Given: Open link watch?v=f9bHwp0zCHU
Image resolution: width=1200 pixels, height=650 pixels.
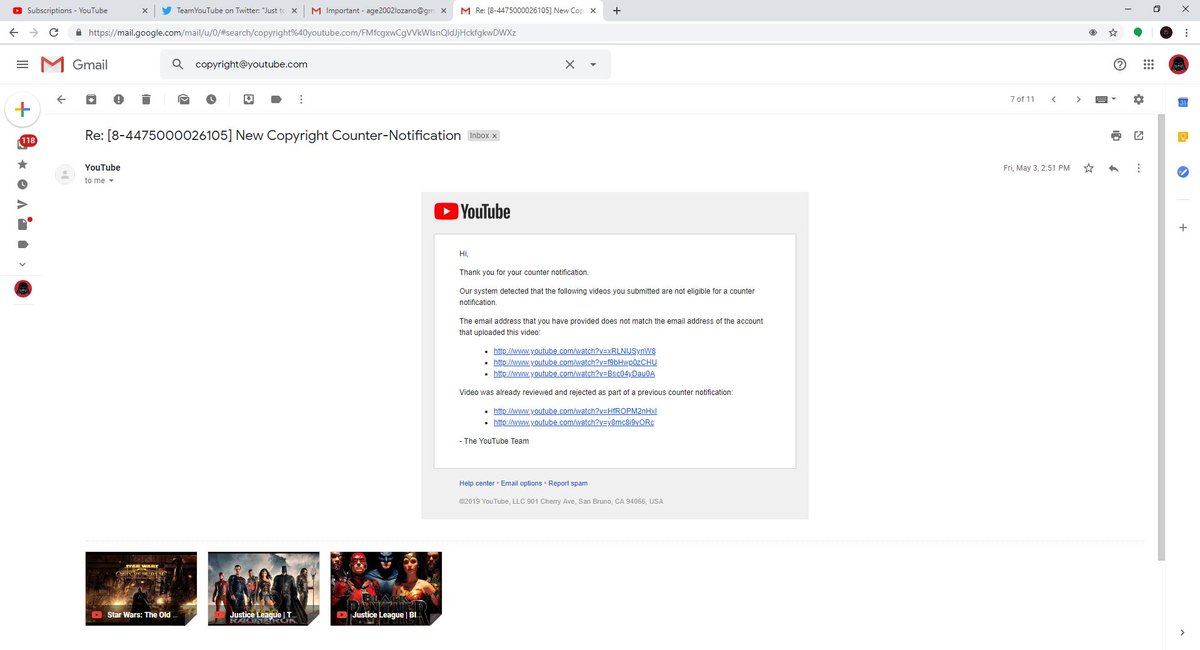Looking at the screenshot, I should click(x=575, y=362).
